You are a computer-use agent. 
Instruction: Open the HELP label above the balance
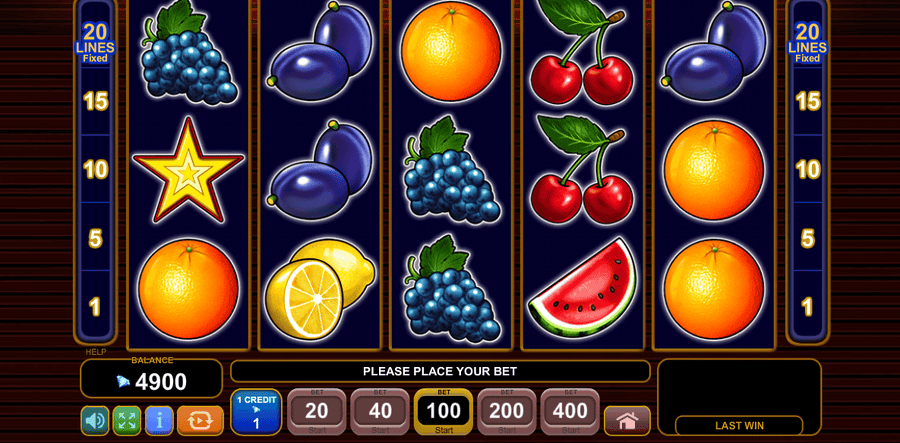point(96,352)
